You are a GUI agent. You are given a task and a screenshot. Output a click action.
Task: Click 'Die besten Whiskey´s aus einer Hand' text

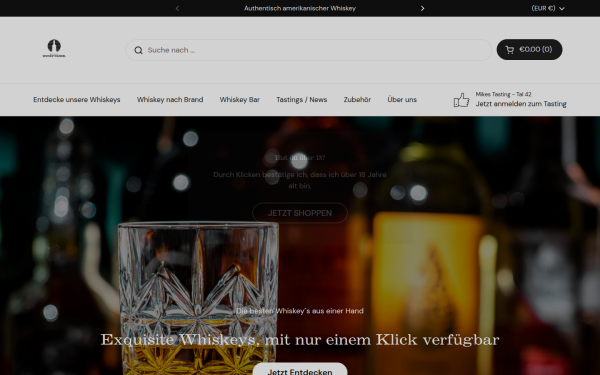pos(300,311)
